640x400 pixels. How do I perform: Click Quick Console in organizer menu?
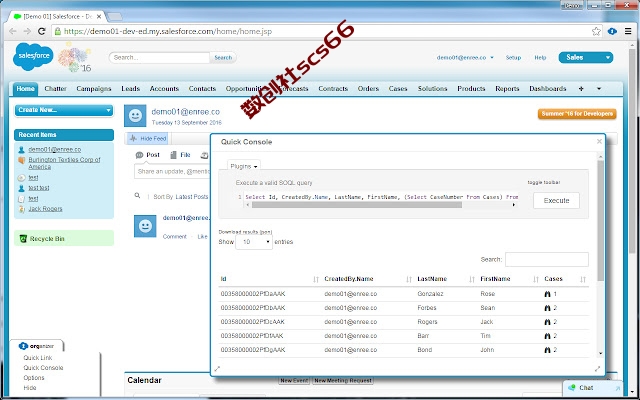click(x=43, y=368)
